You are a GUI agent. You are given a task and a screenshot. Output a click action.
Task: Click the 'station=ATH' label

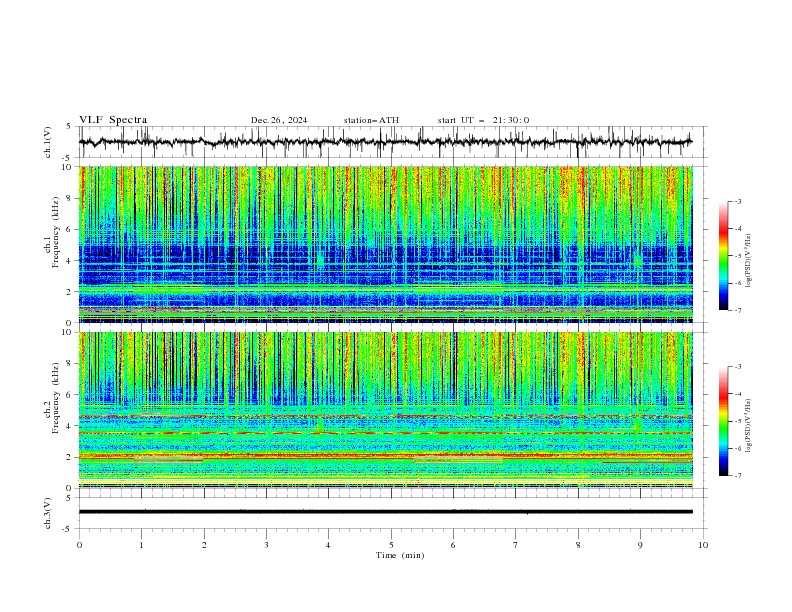click(371, 120)
